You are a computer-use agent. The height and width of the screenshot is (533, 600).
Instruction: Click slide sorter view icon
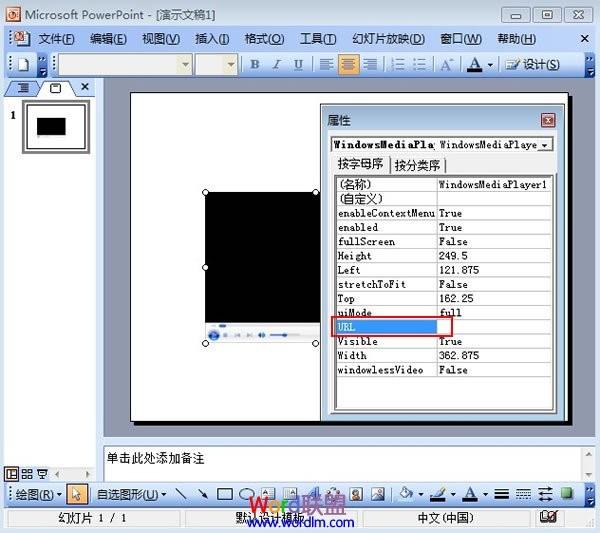(27, 474)
